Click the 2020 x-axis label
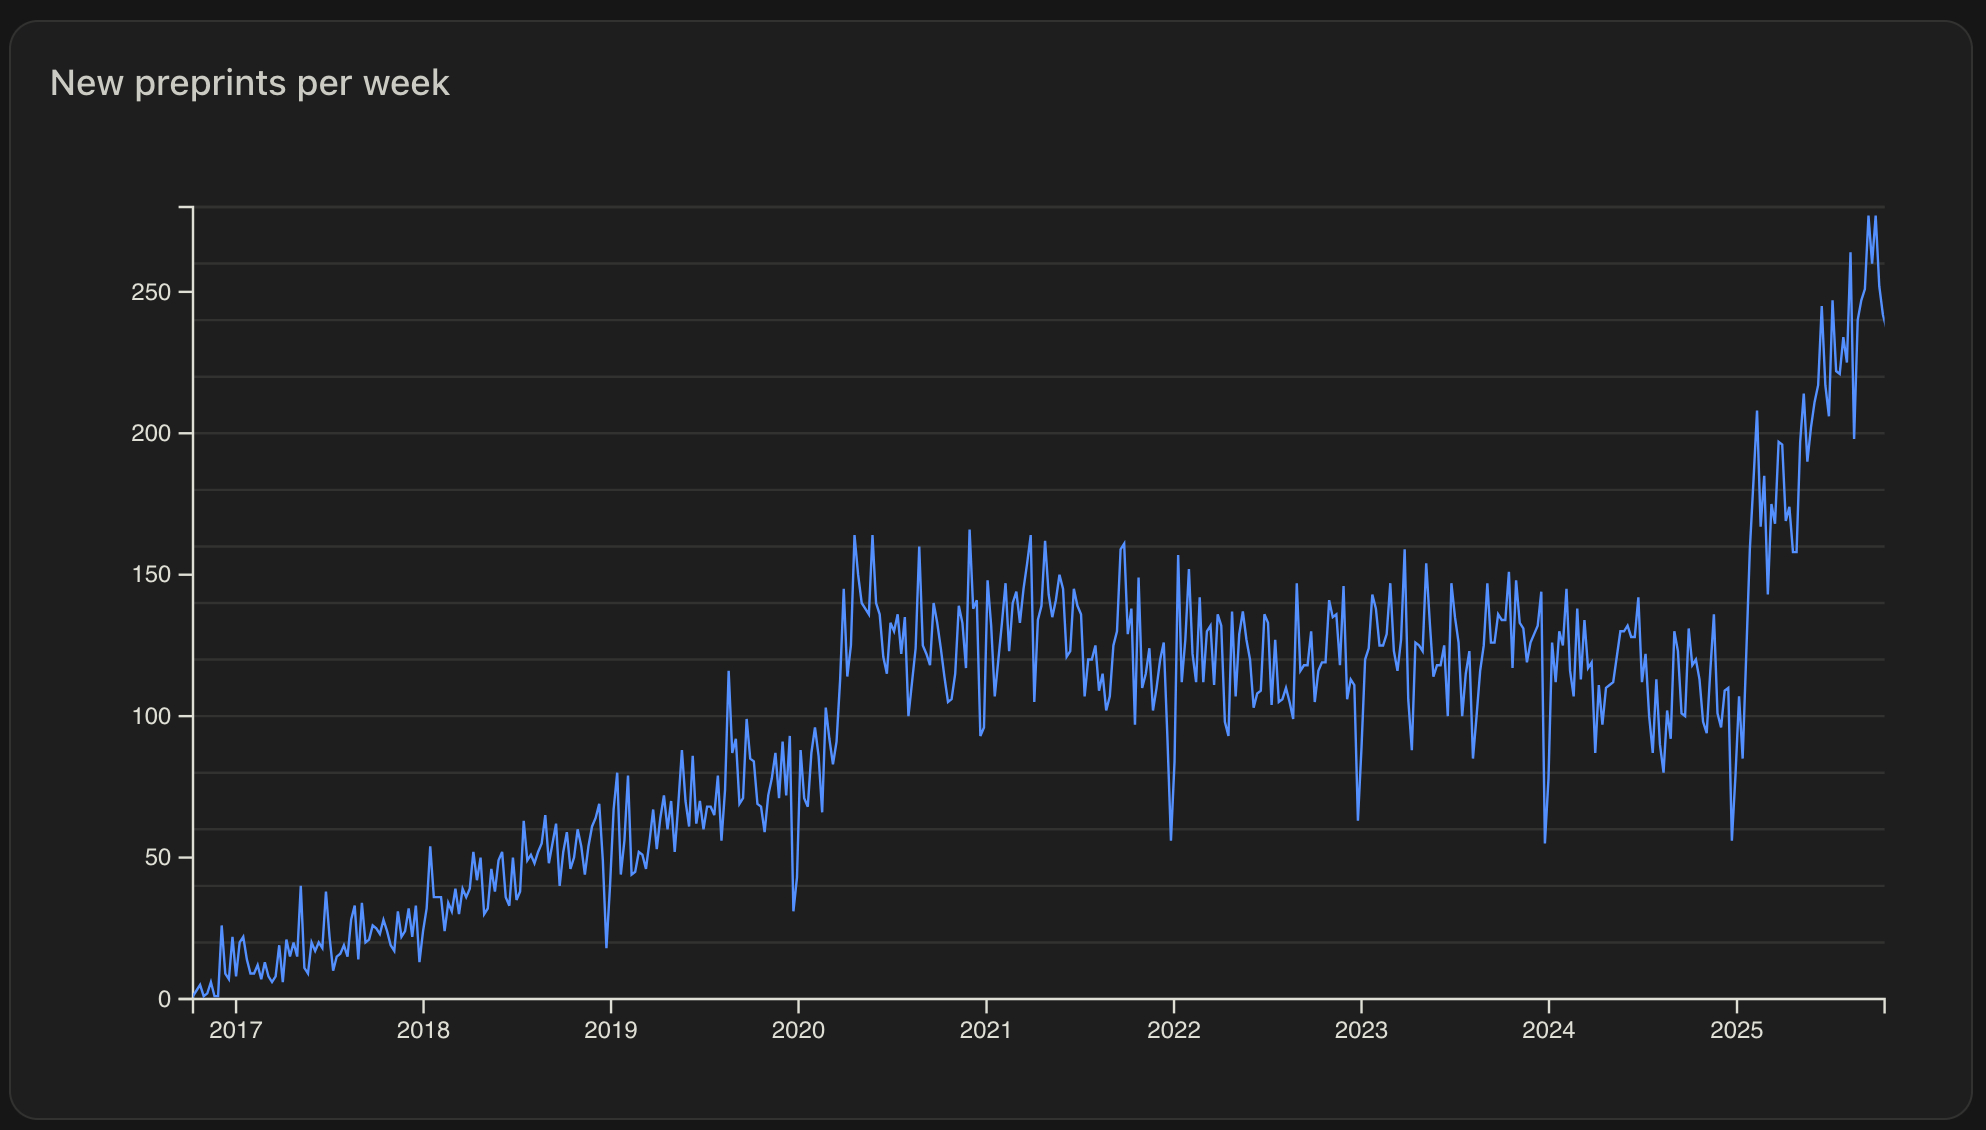 [x=798, y=1030]
